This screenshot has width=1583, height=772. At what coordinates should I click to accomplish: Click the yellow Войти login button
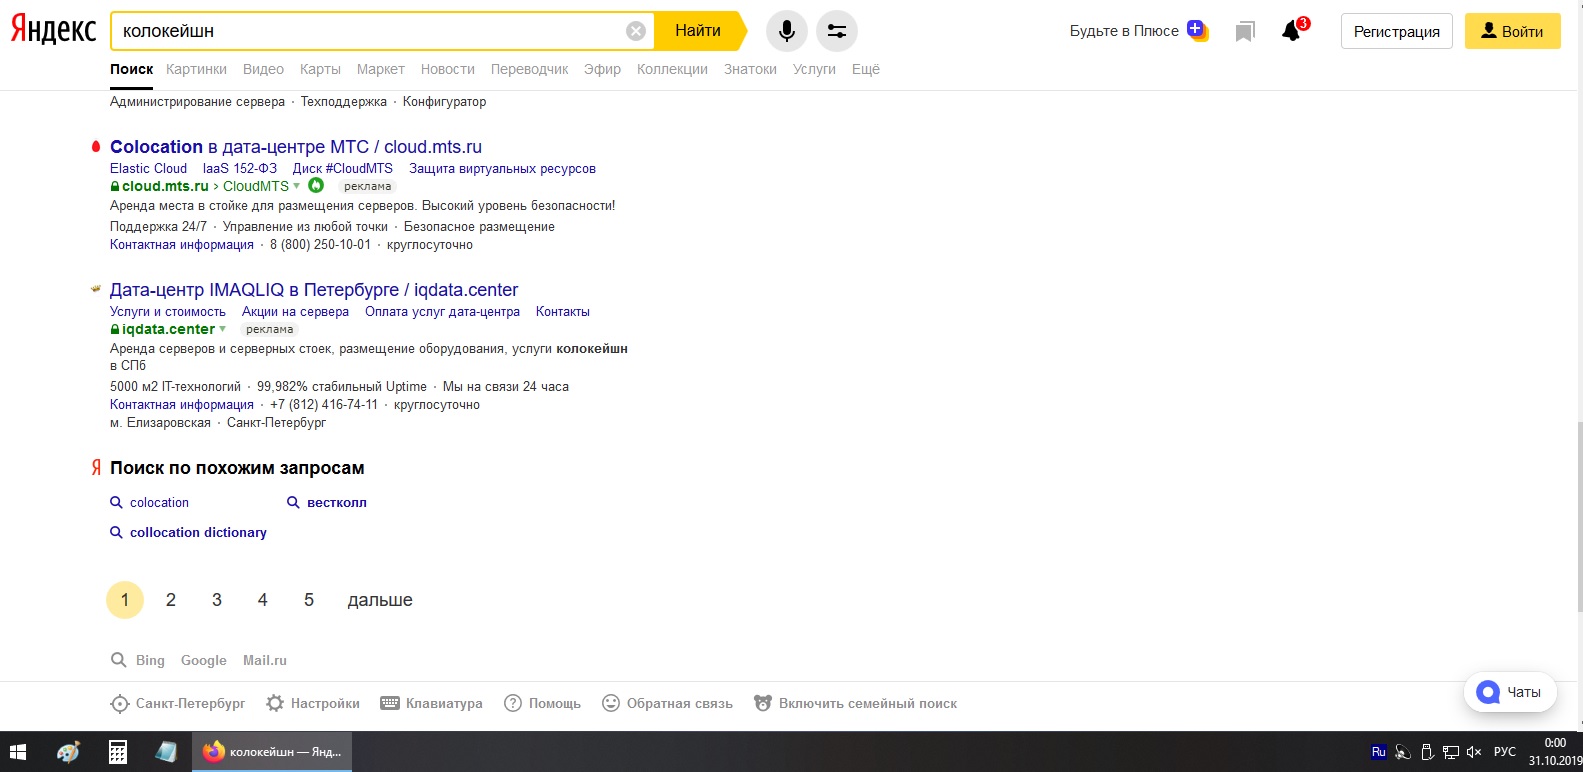(1513, 31)
